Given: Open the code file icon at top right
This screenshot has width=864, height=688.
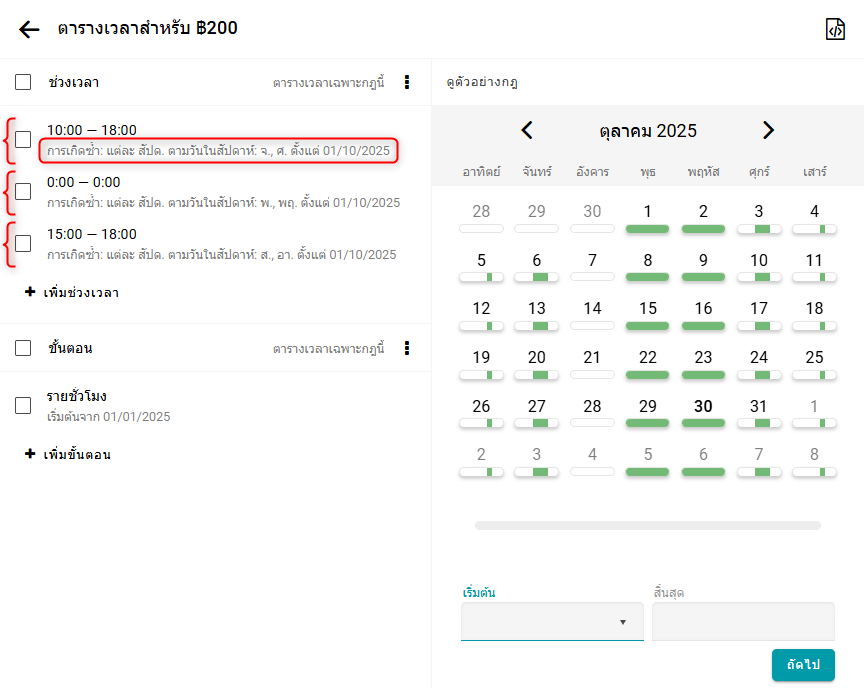Looking at the screenshot, I should (835, 29).
